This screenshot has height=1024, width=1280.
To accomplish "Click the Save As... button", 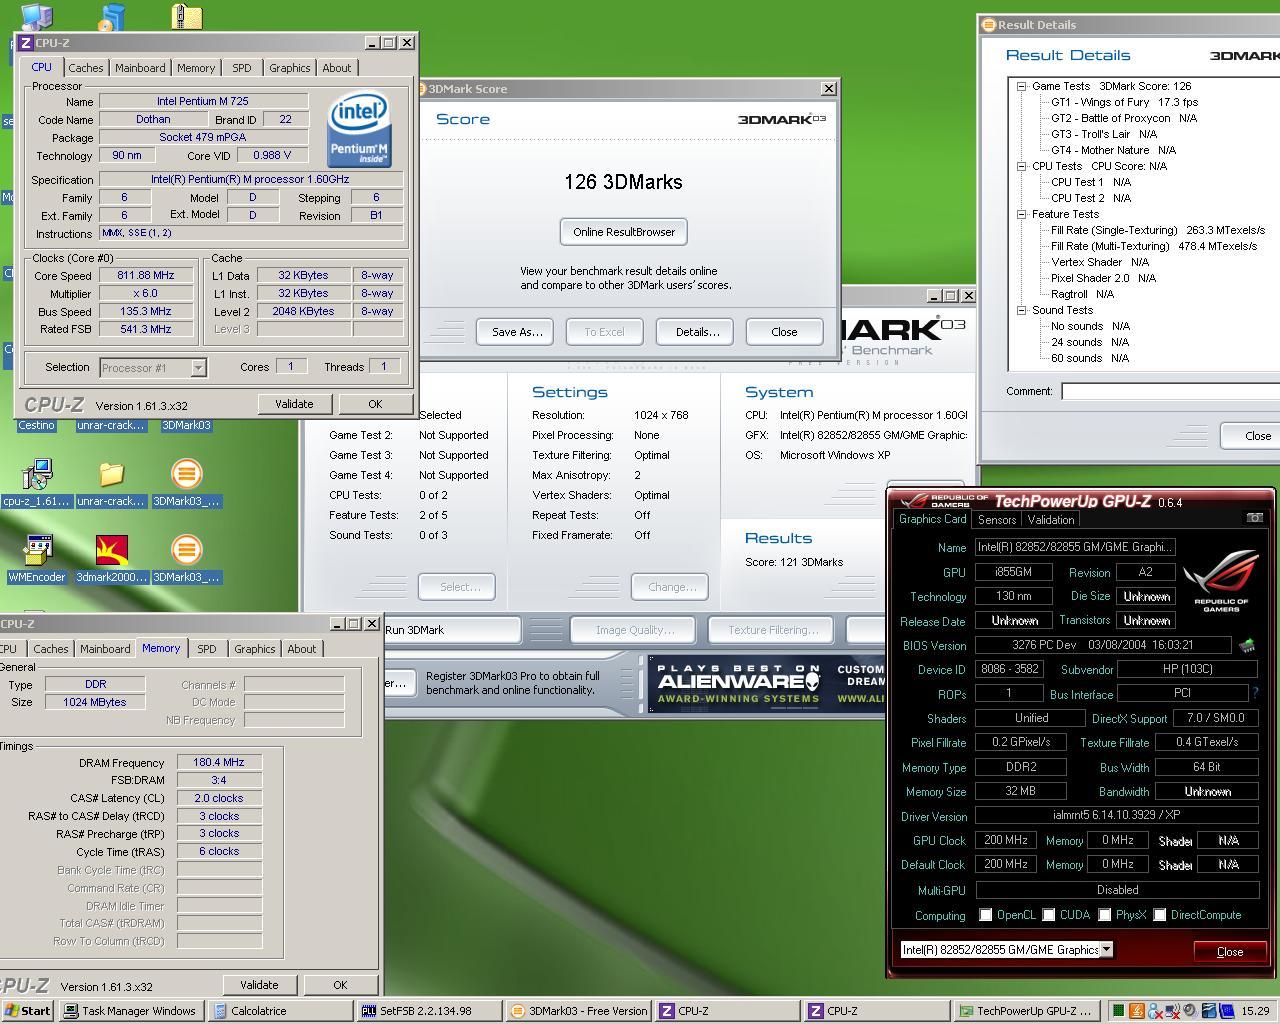I will [x=517, y=332].
